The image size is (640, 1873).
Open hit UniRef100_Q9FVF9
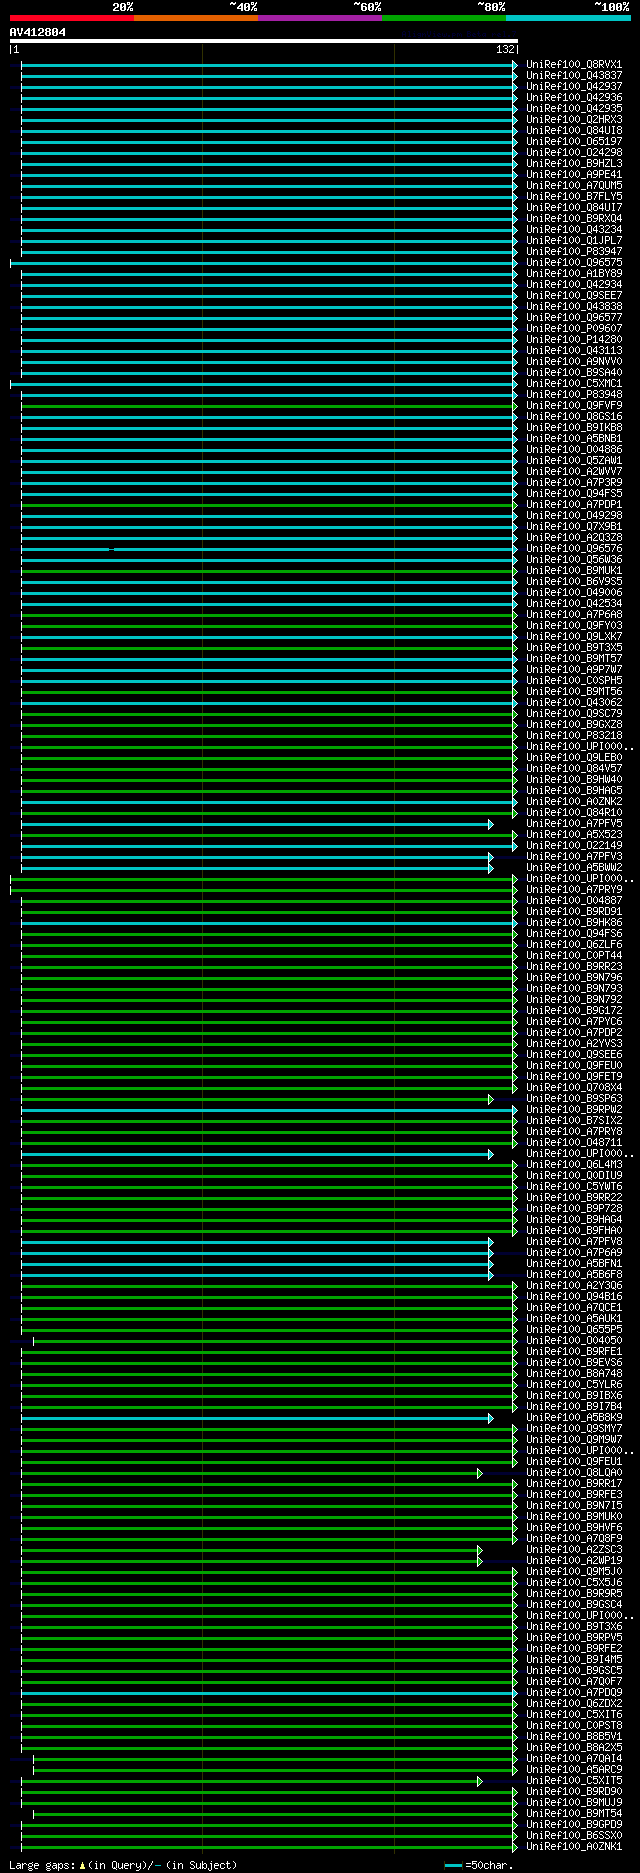574,405
